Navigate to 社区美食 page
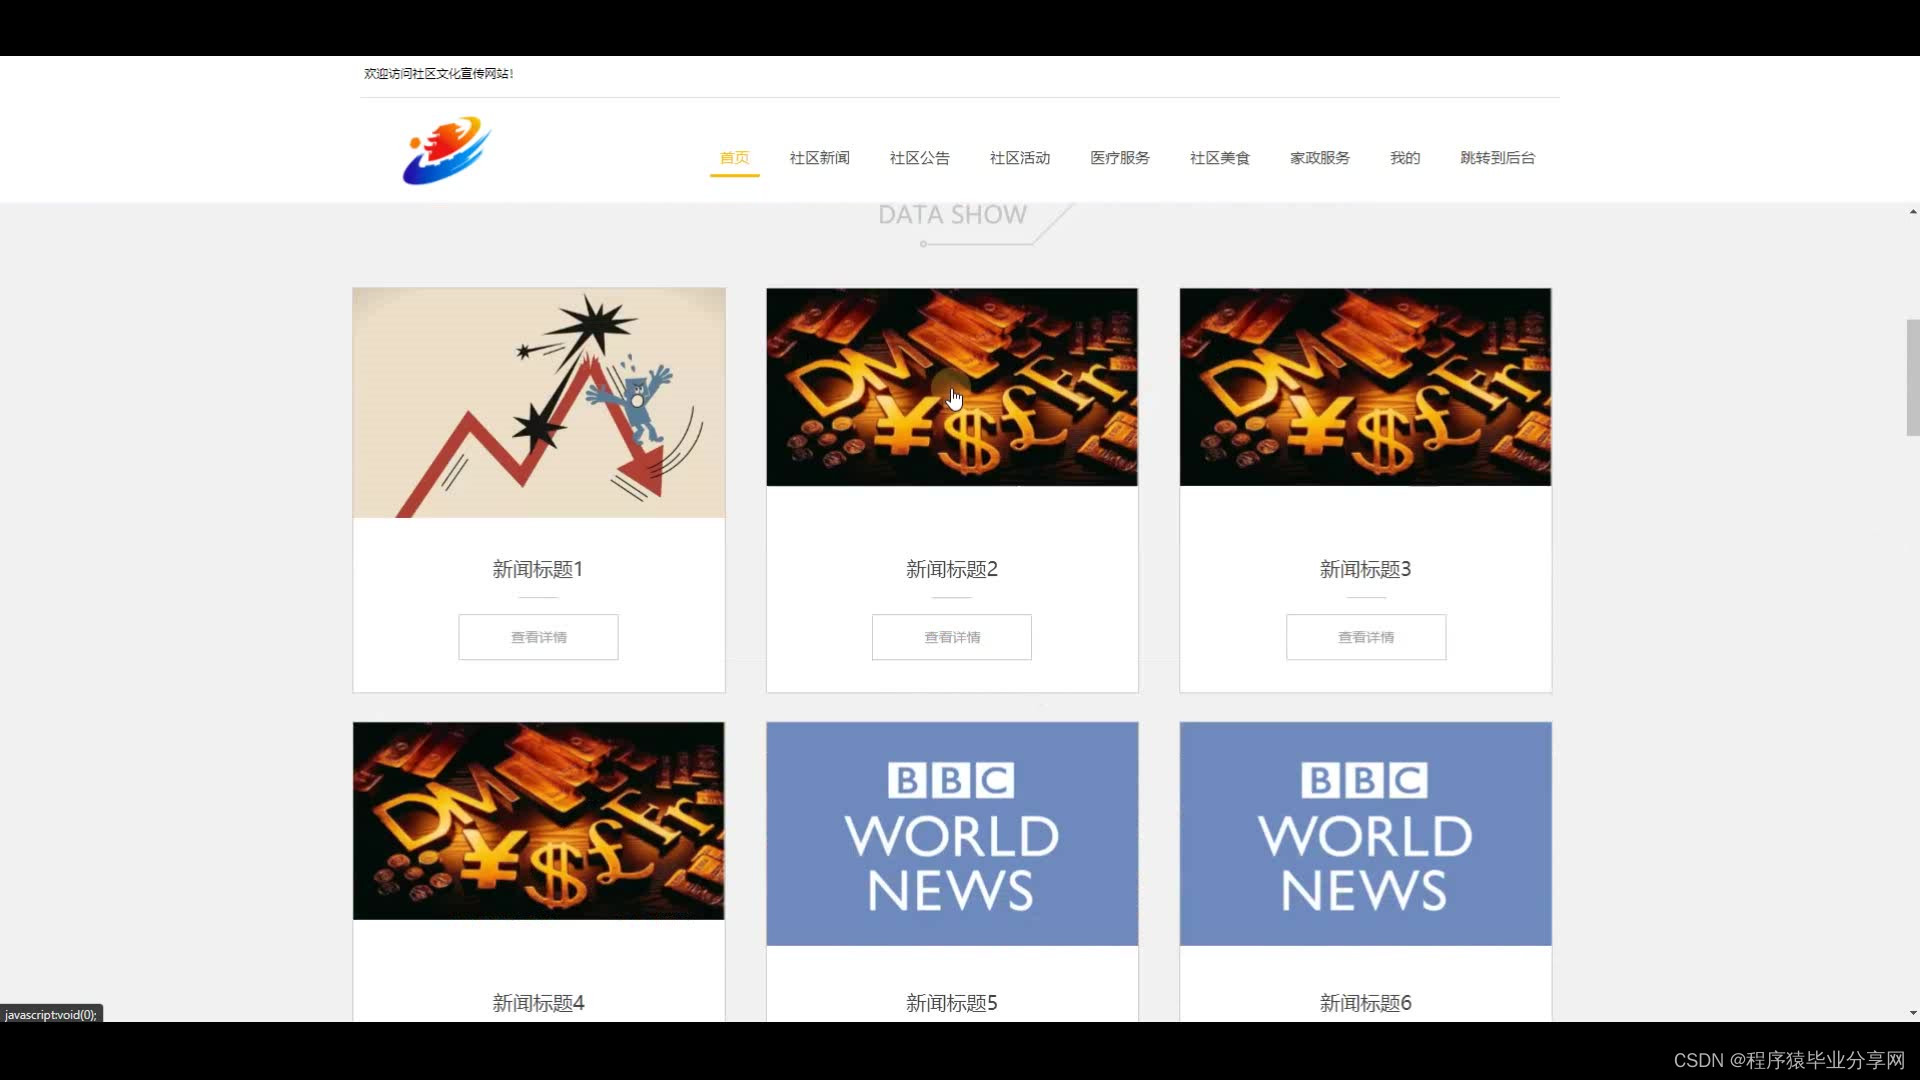Screen dimensions: 1920x1080 1219,158
